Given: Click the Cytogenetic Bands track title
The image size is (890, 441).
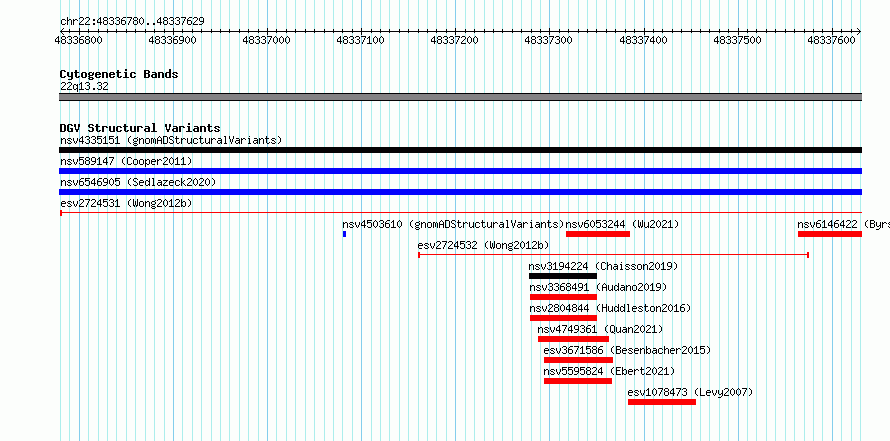Looking at the screenshot, I should pyautogui.click(x=119, y=74).
